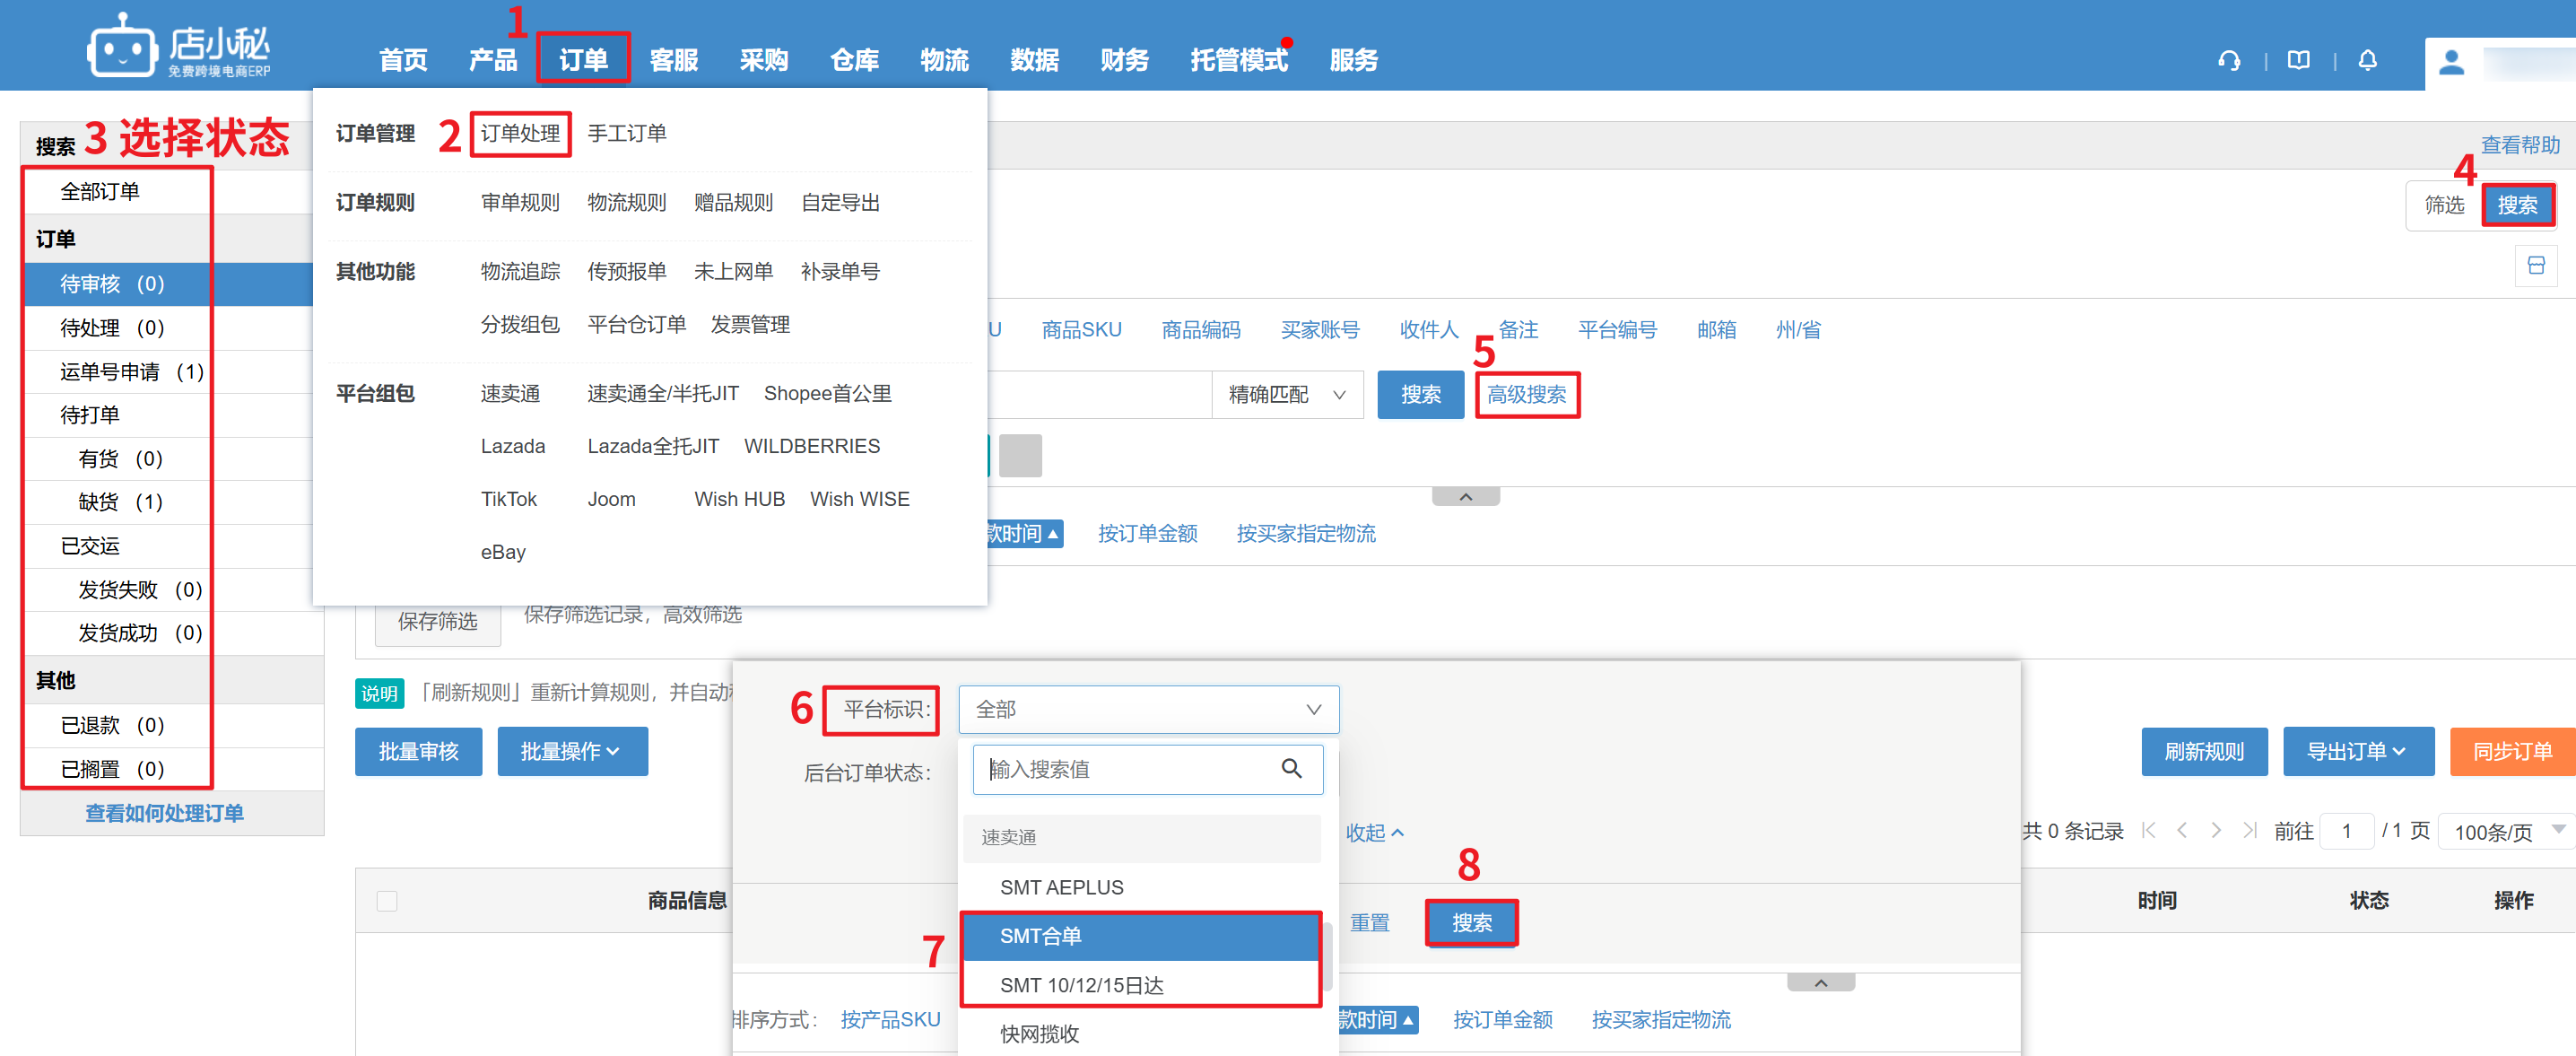
Task: Jump to first page arrow
Action: point(2148,830)
